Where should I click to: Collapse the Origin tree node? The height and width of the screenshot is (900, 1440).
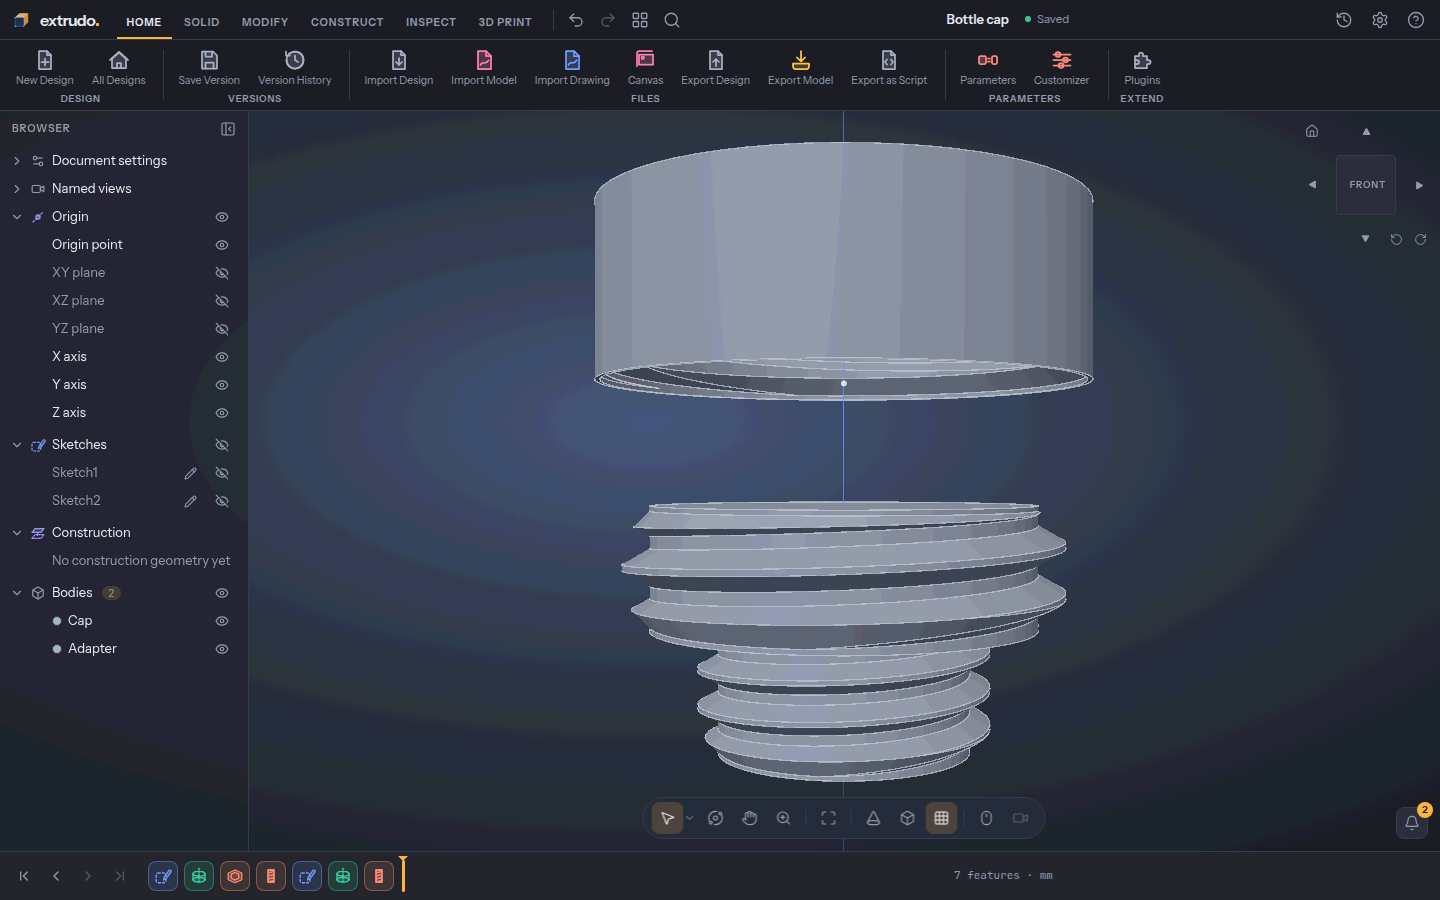pos(17,217)
